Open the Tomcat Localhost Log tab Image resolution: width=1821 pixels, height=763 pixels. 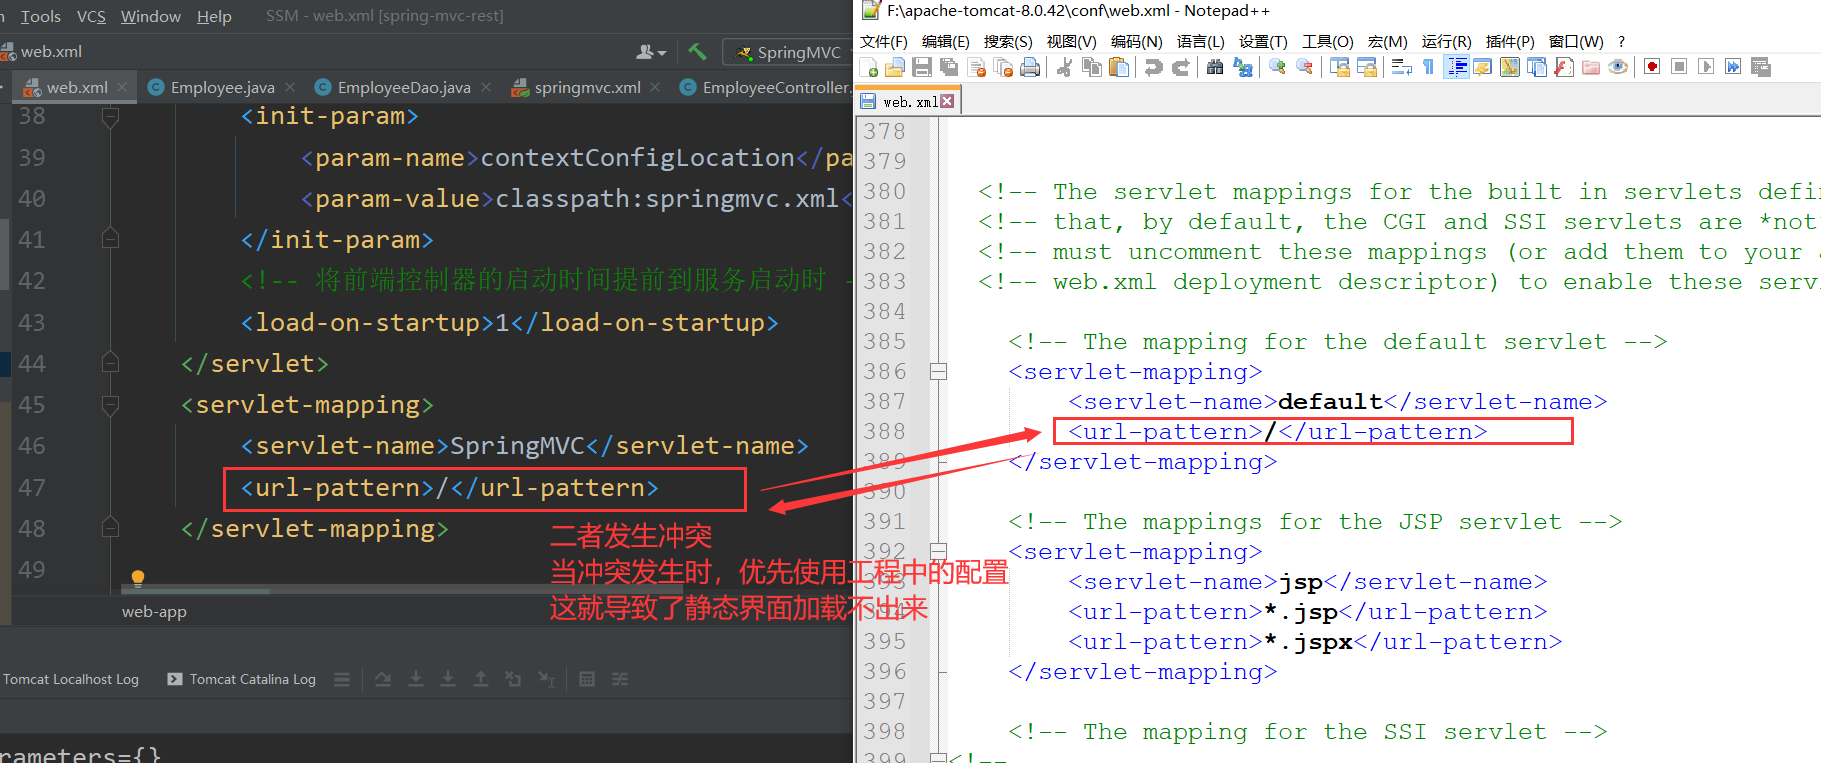pyautogui.click(x=70, y=679)
